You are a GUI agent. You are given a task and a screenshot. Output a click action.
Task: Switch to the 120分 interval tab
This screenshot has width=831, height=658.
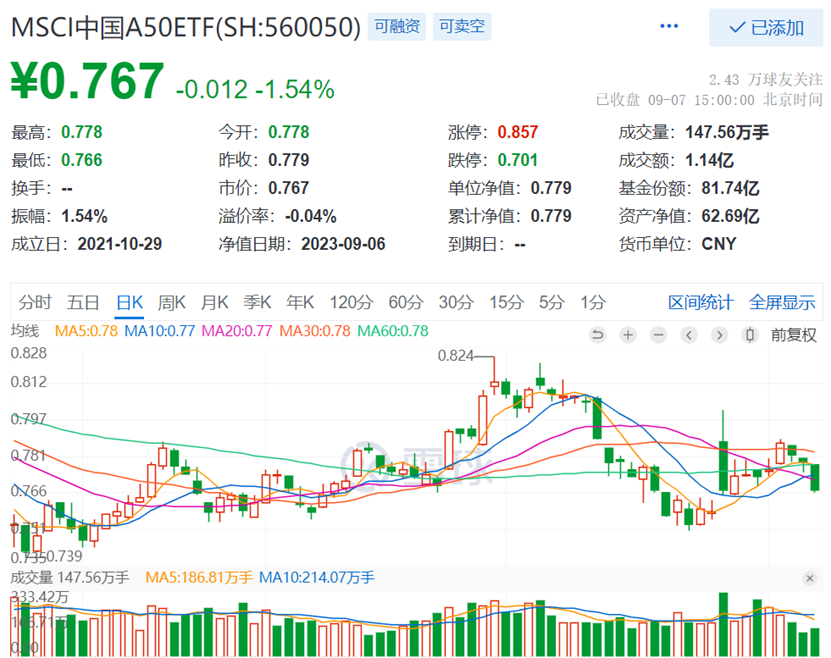point(351,303)
